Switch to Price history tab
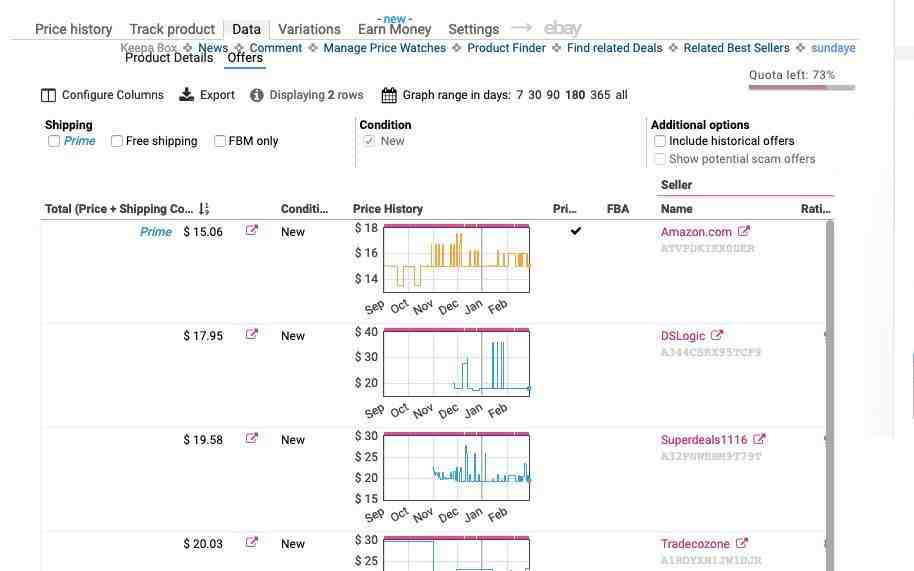Screen dimensions: 914x571 point(73,29)
